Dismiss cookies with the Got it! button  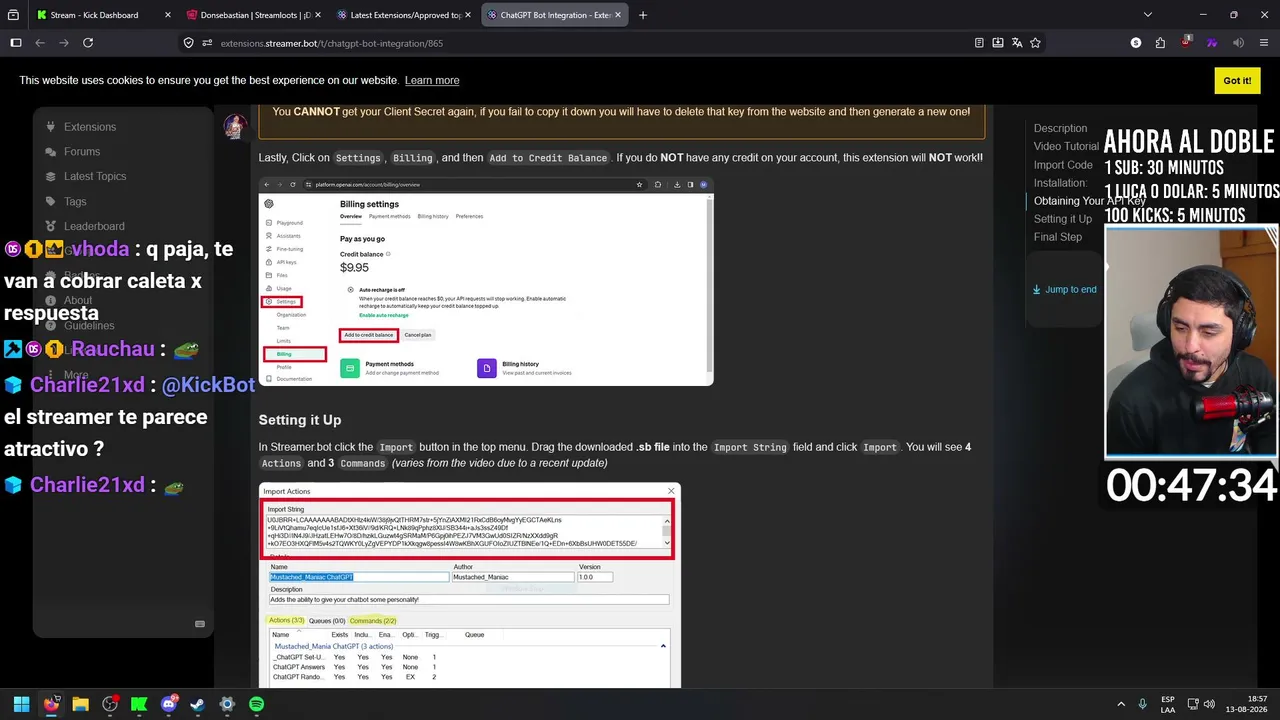1237,81
